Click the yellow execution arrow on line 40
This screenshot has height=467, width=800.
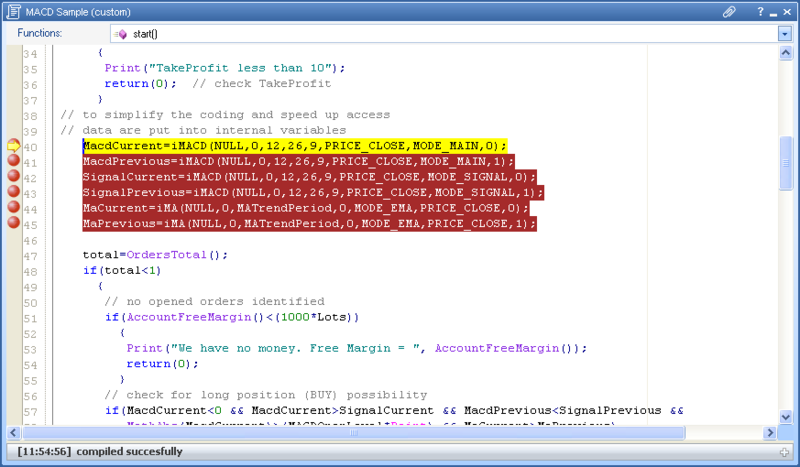13,146
